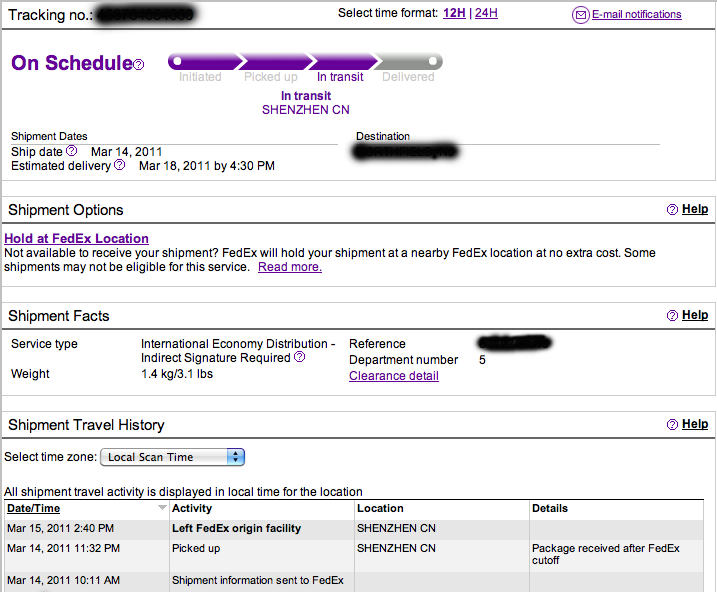Open Help link for Shipment Options
The image size is (717, 592).
695,209
